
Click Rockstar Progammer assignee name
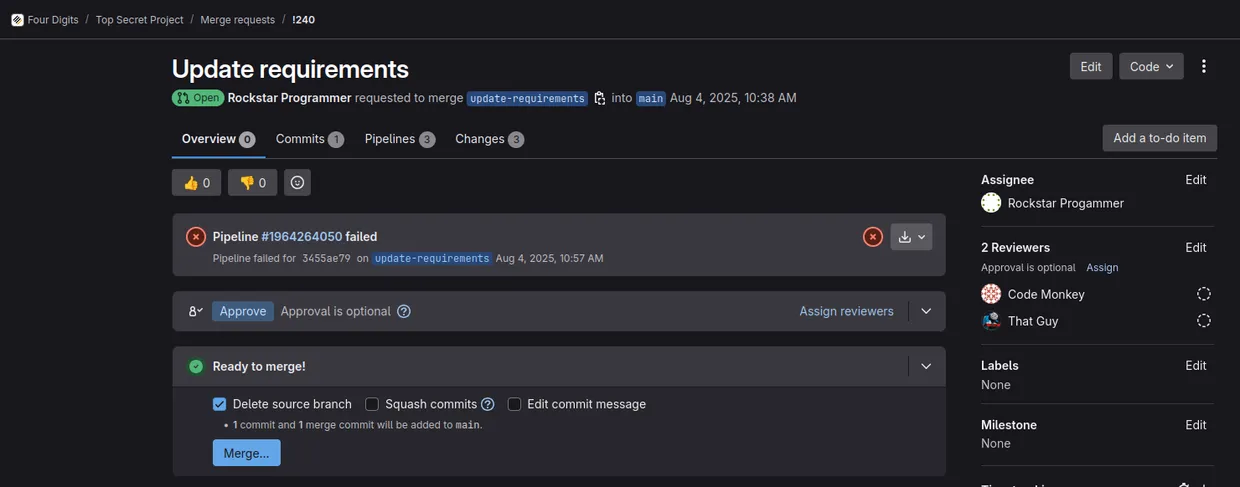pyautogui.click(x=1066, y=203)
